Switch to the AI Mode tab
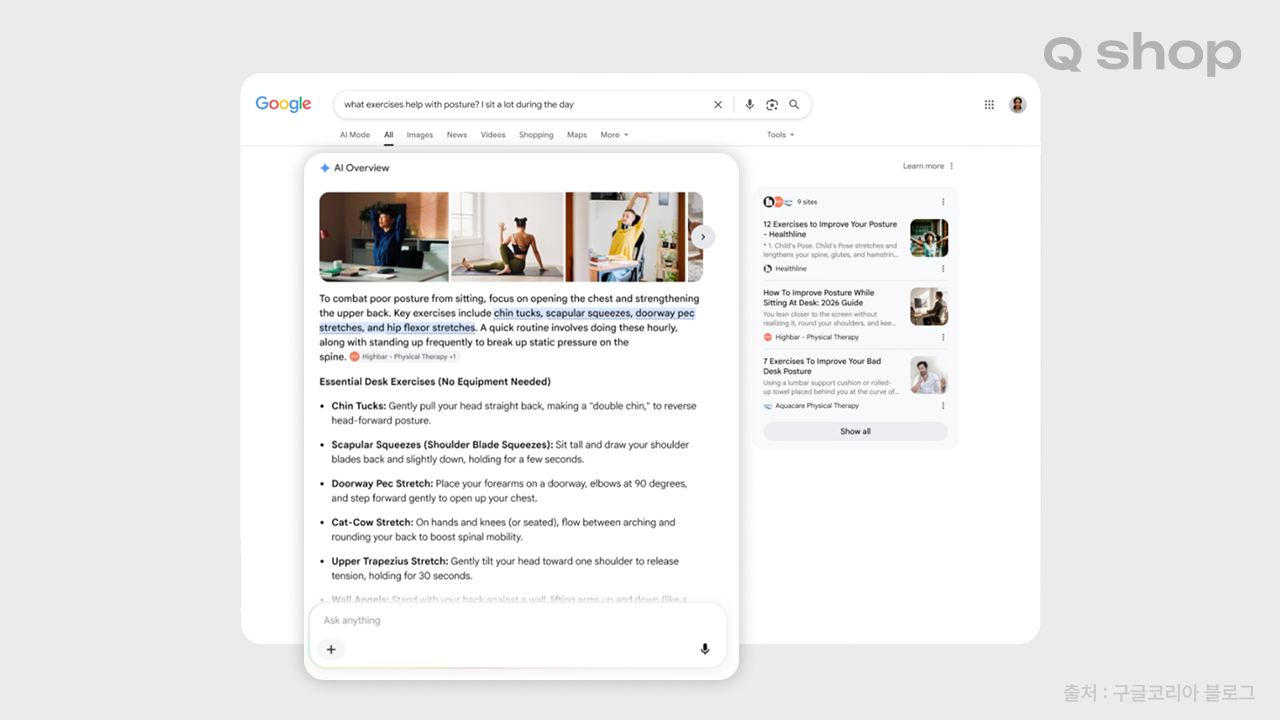 click(355, 135)
